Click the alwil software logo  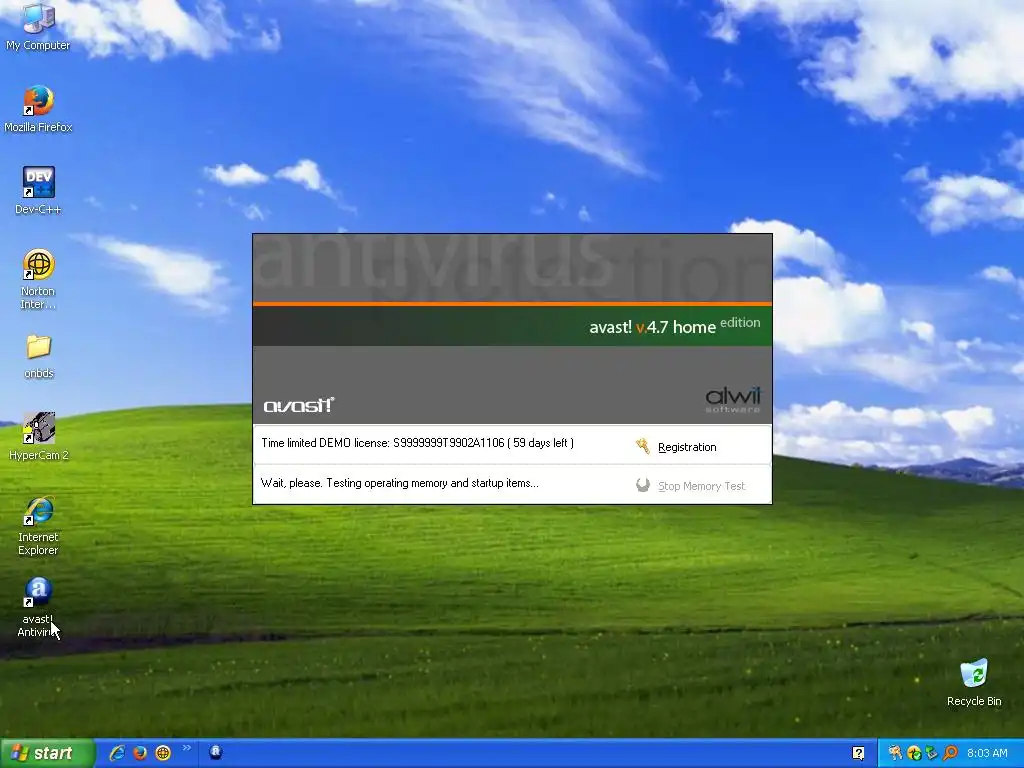click(x=733, y=400)
